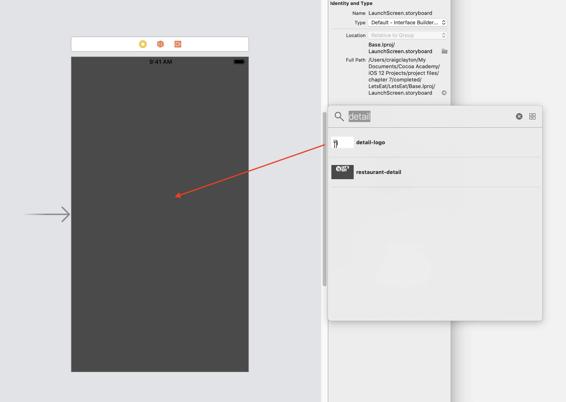
Task: Click the canvas vertical scrollbar
Action: [325, 198]
